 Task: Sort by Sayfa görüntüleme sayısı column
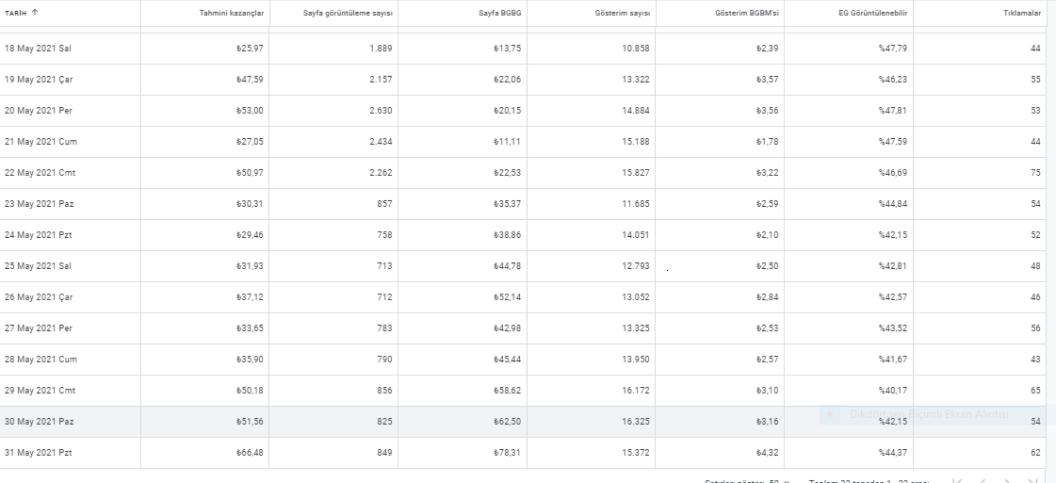pos(348,13)
